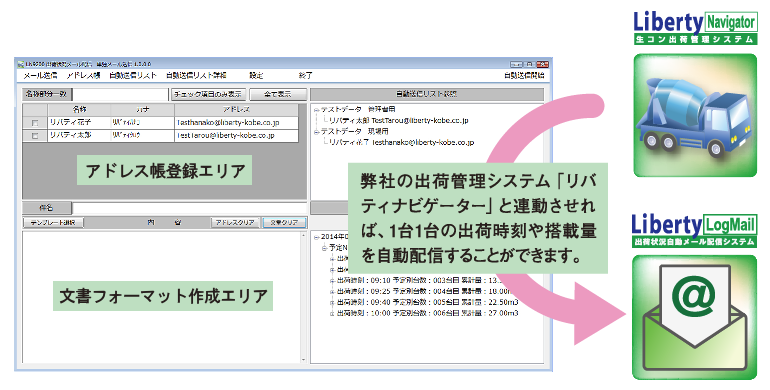Click the Liberty Navigator logo banner
This screenshot has width=770, height=390.
coord(694,28)
